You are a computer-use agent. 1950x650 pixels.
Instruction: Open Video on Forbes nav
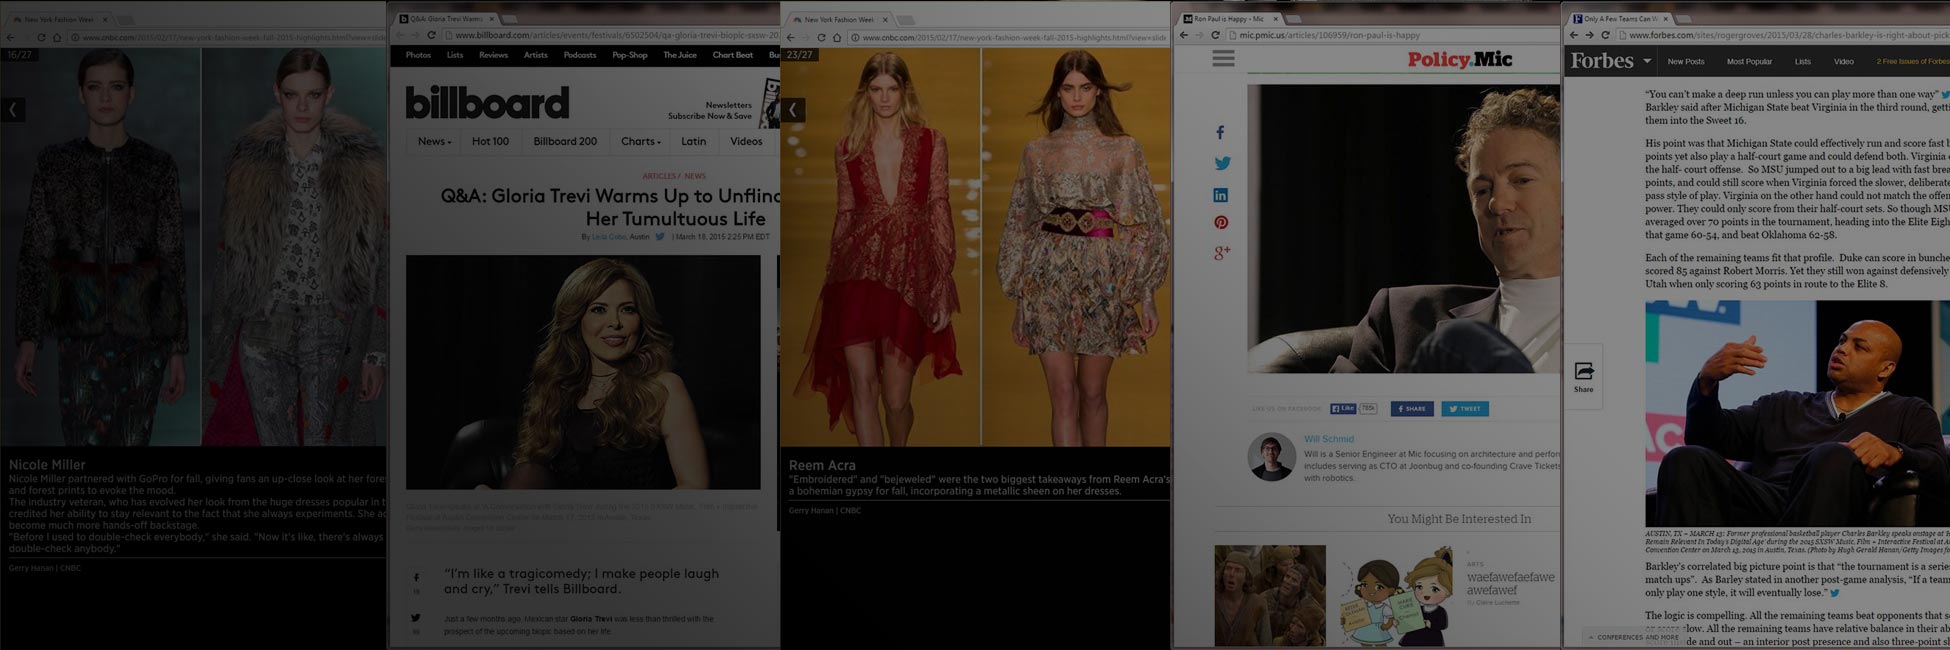(x=1844, y=62)
